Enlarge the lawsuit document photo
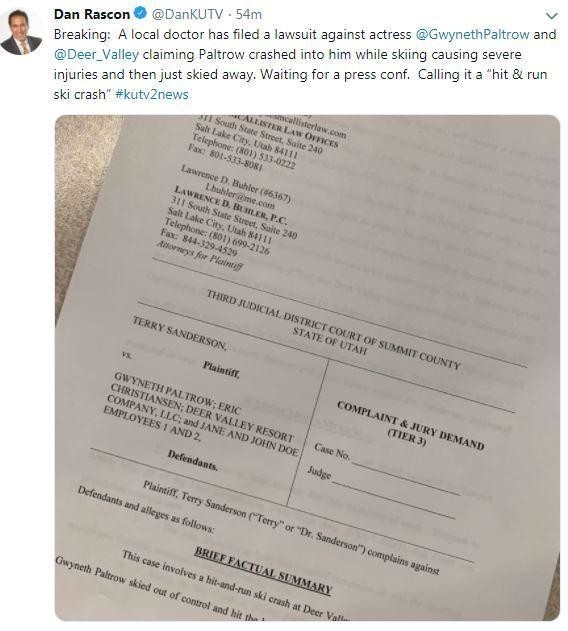 tap(307, 368)
